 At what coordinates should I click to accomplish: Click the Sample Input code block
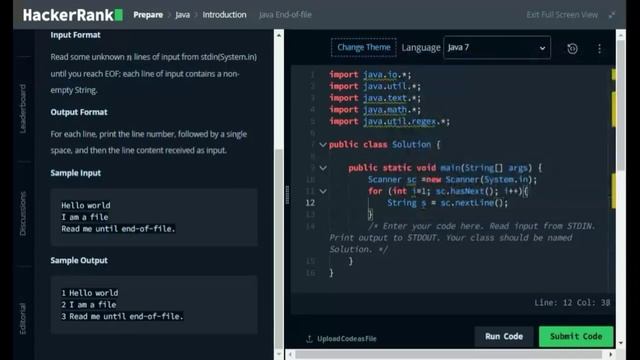point(154,217)
